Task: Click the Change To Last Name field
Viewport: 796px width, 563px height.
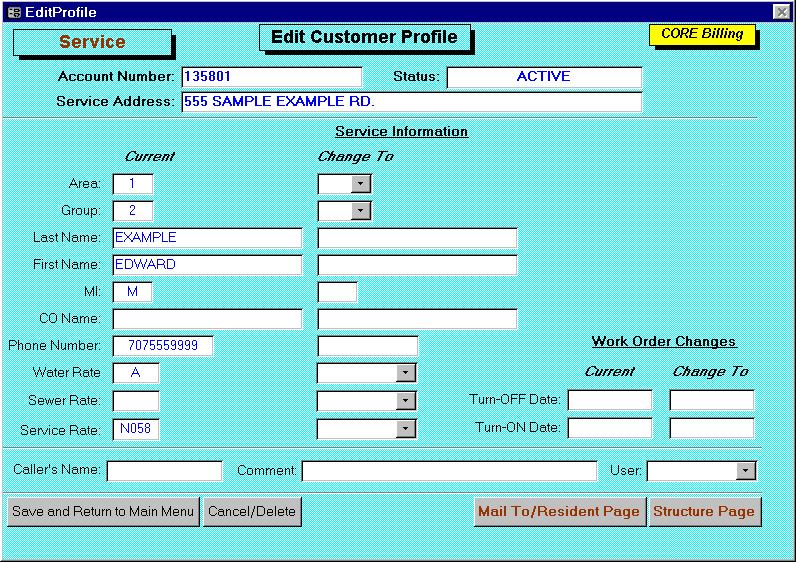Action: [x=417, y=238]
